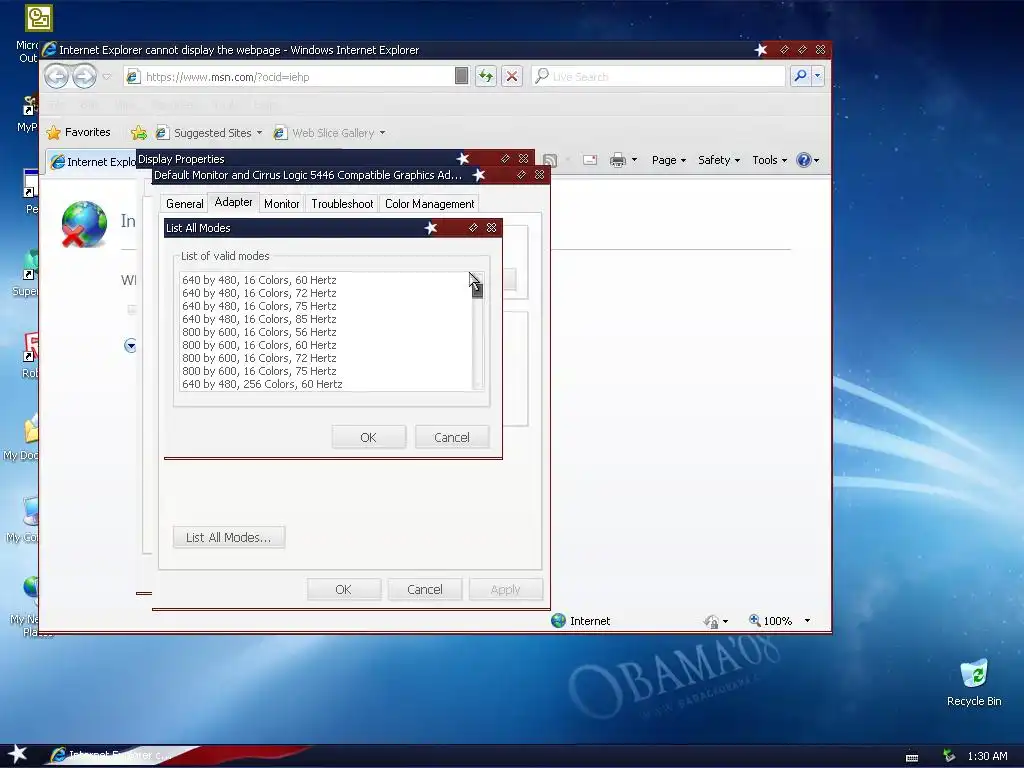Click the Live Search input box
The width and height of the screenshot is (1024, 768).
(658, 76)
